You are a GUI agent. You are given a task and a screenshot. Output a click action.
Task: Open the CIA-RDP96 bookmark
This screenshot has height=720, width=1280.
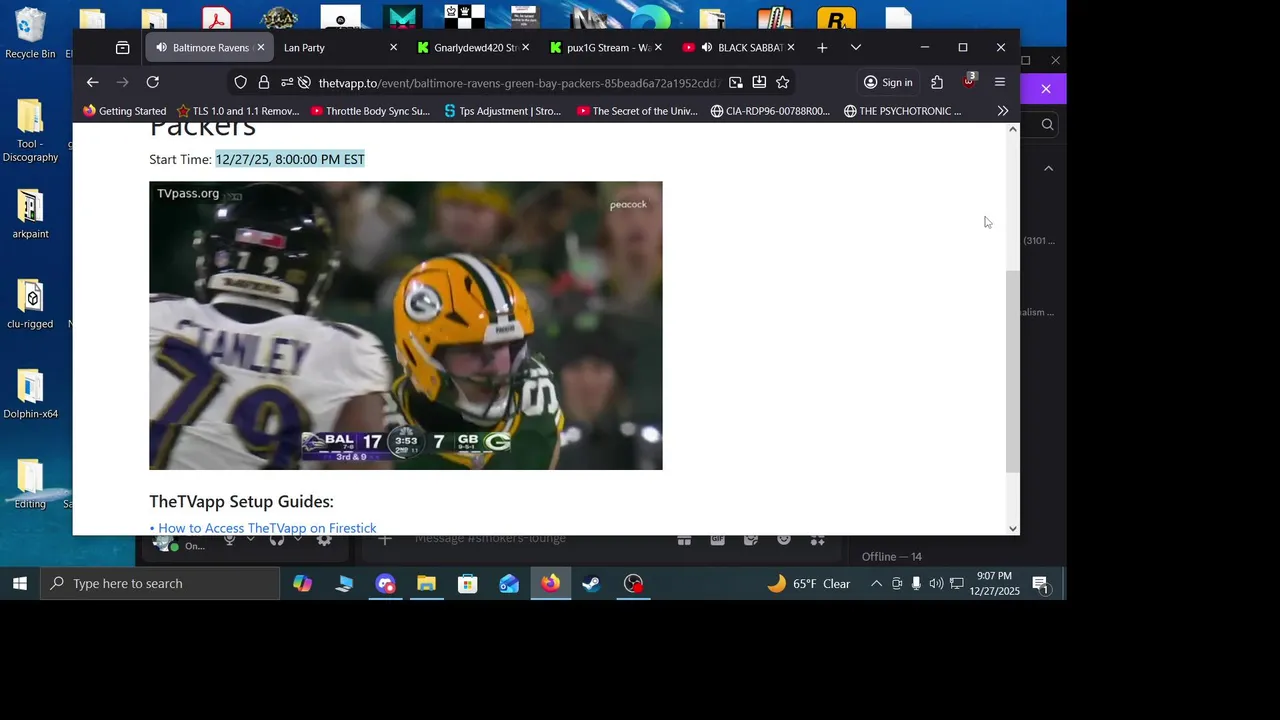pos(770,111)
